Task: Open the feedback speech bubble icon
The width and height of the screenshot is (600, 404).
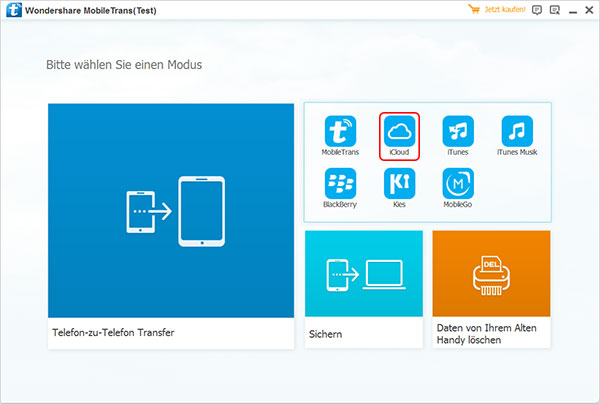Action: click(x=537, y=10)
